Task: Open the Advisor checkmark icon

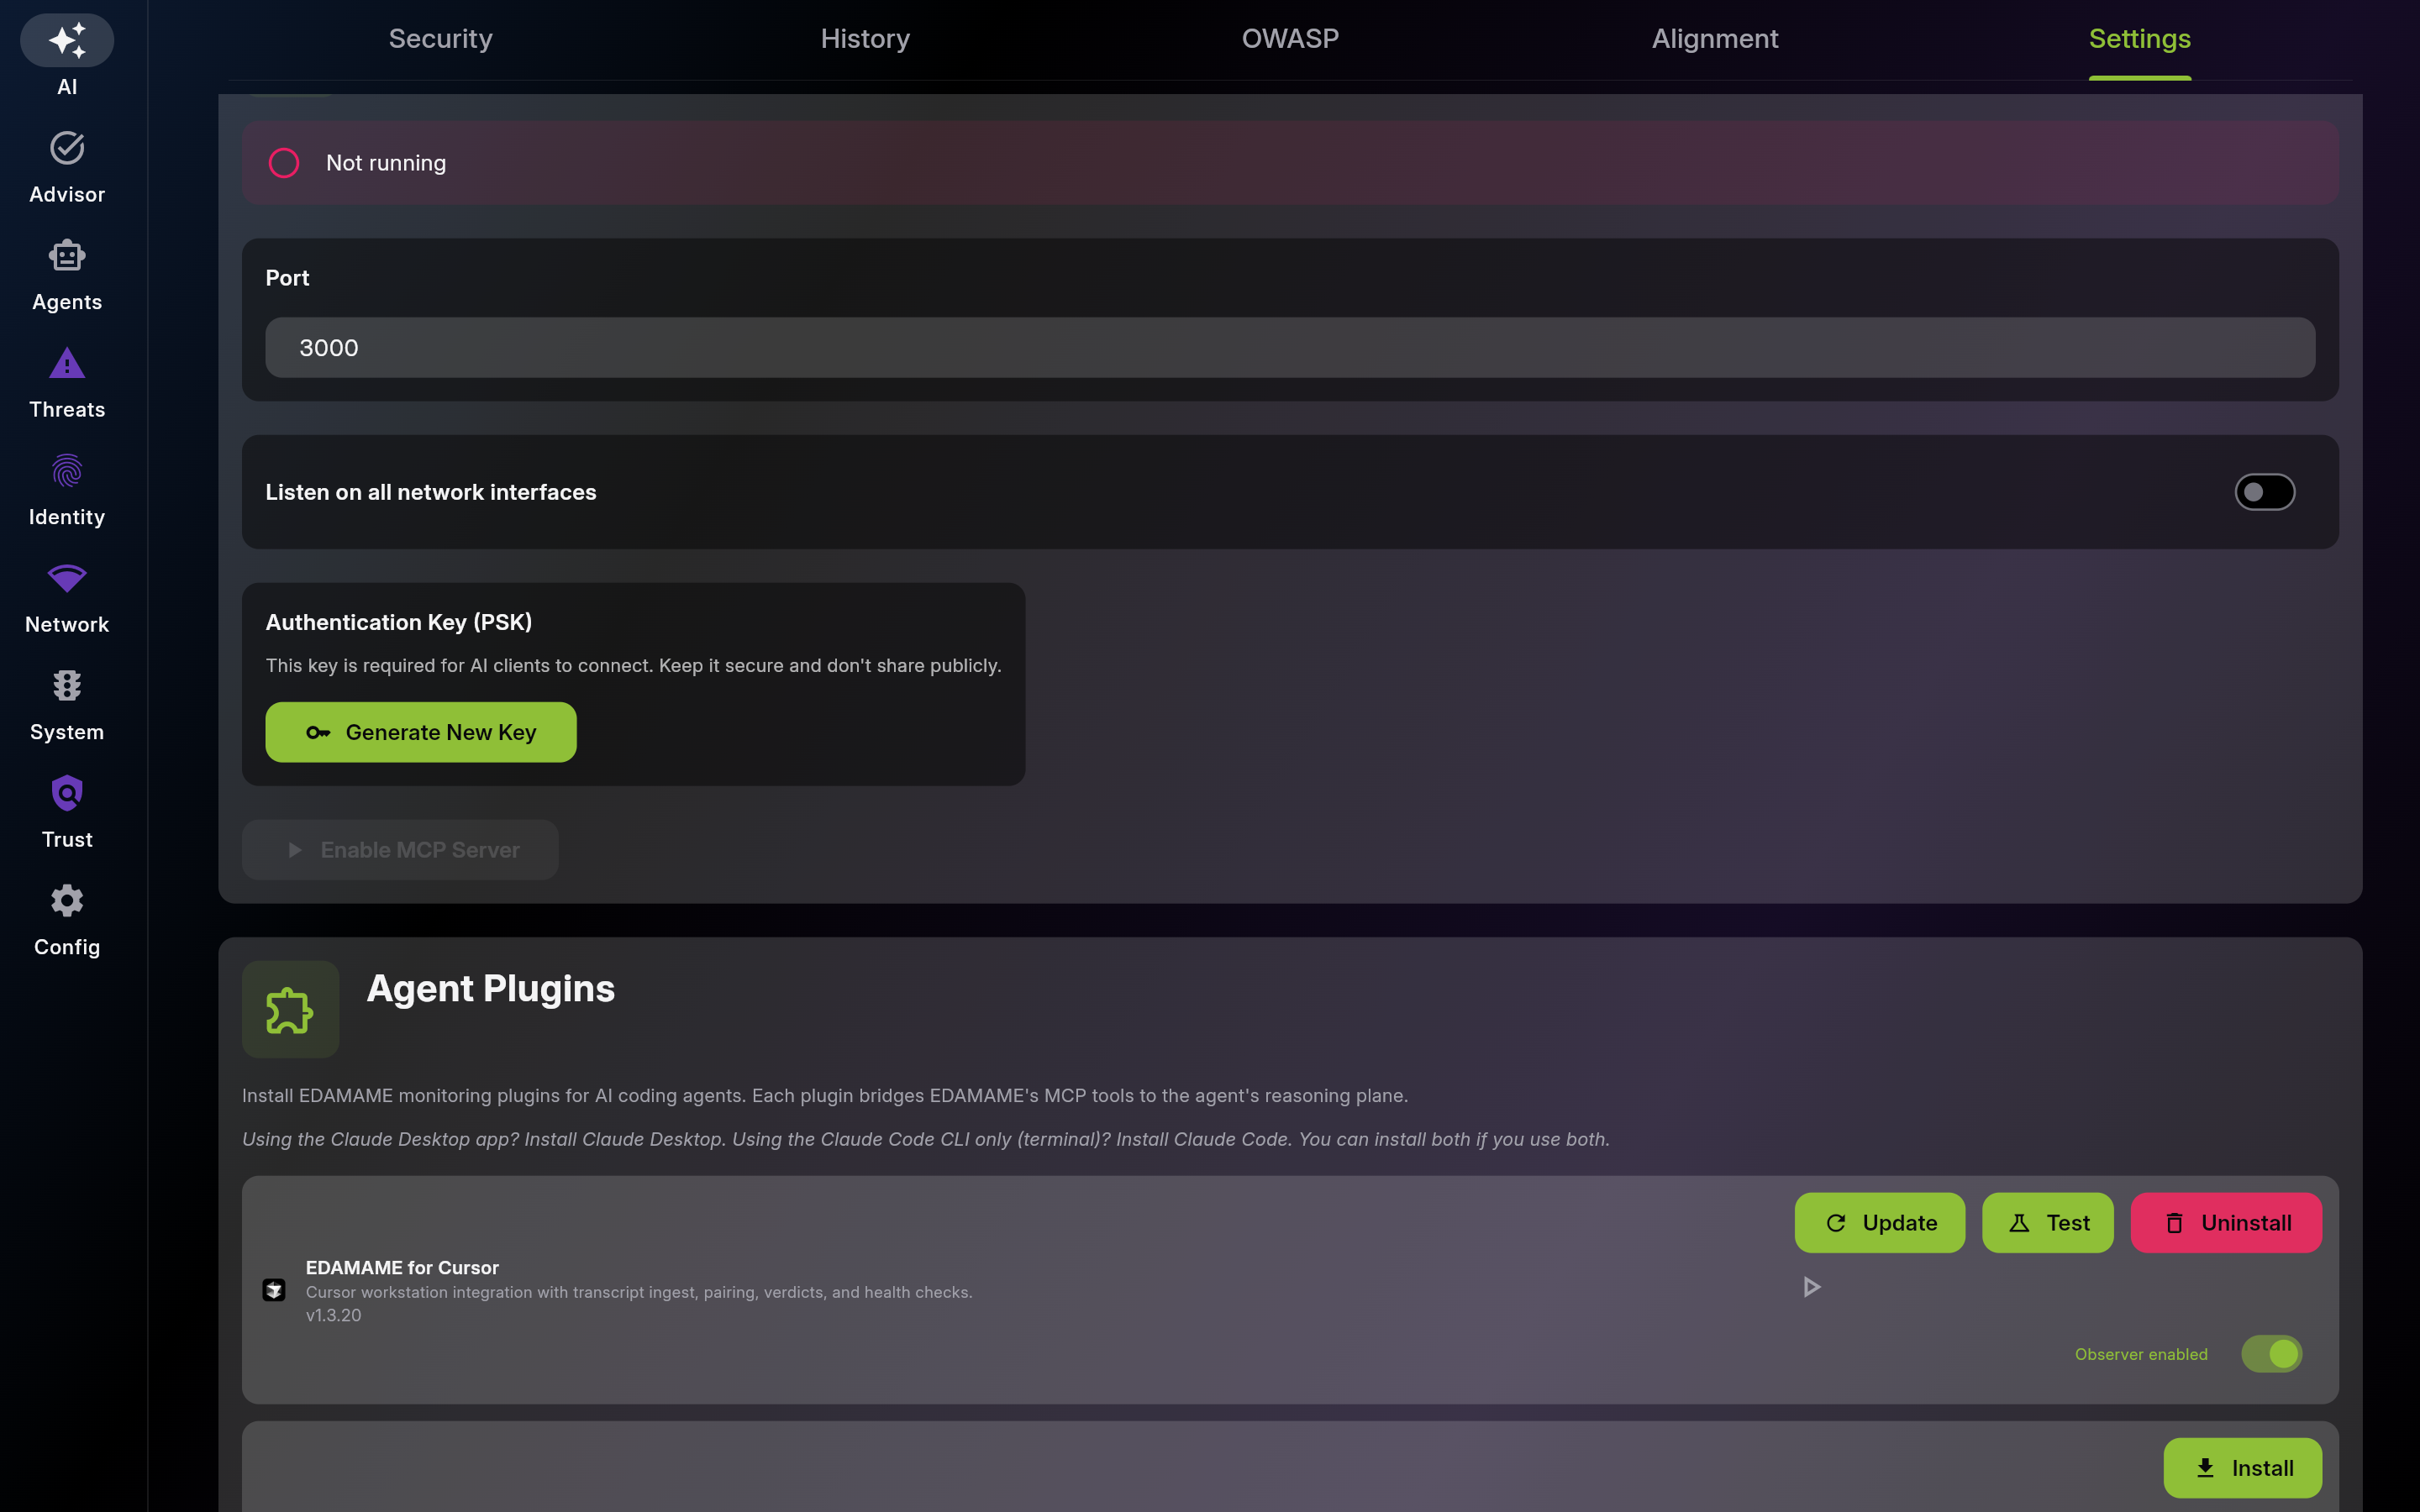Action: pos(67,149)
